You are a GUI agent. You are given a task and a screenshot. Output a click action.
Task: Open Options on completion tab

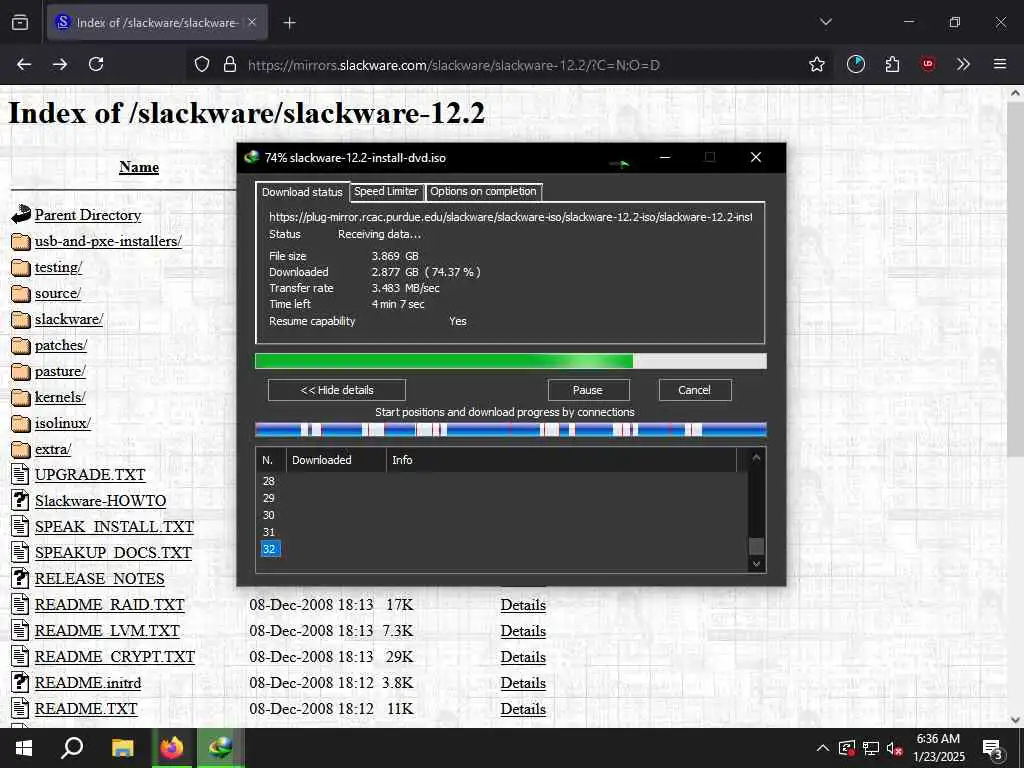483,191
